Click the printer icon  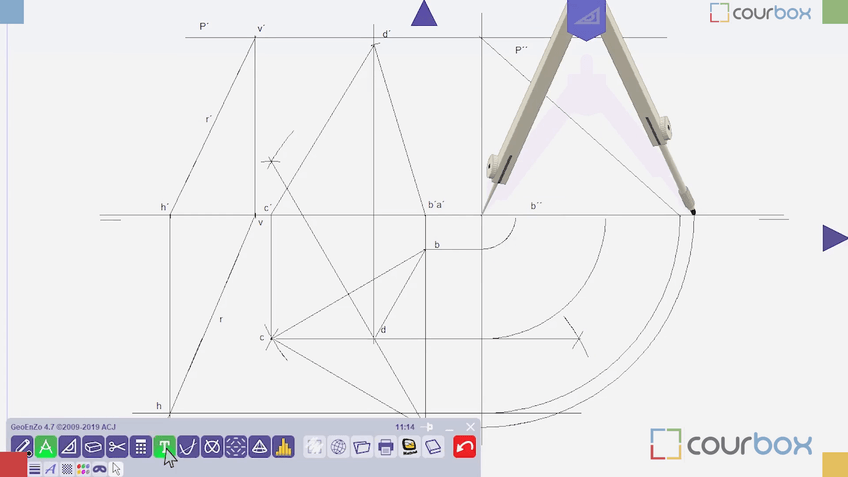(386, 447)
